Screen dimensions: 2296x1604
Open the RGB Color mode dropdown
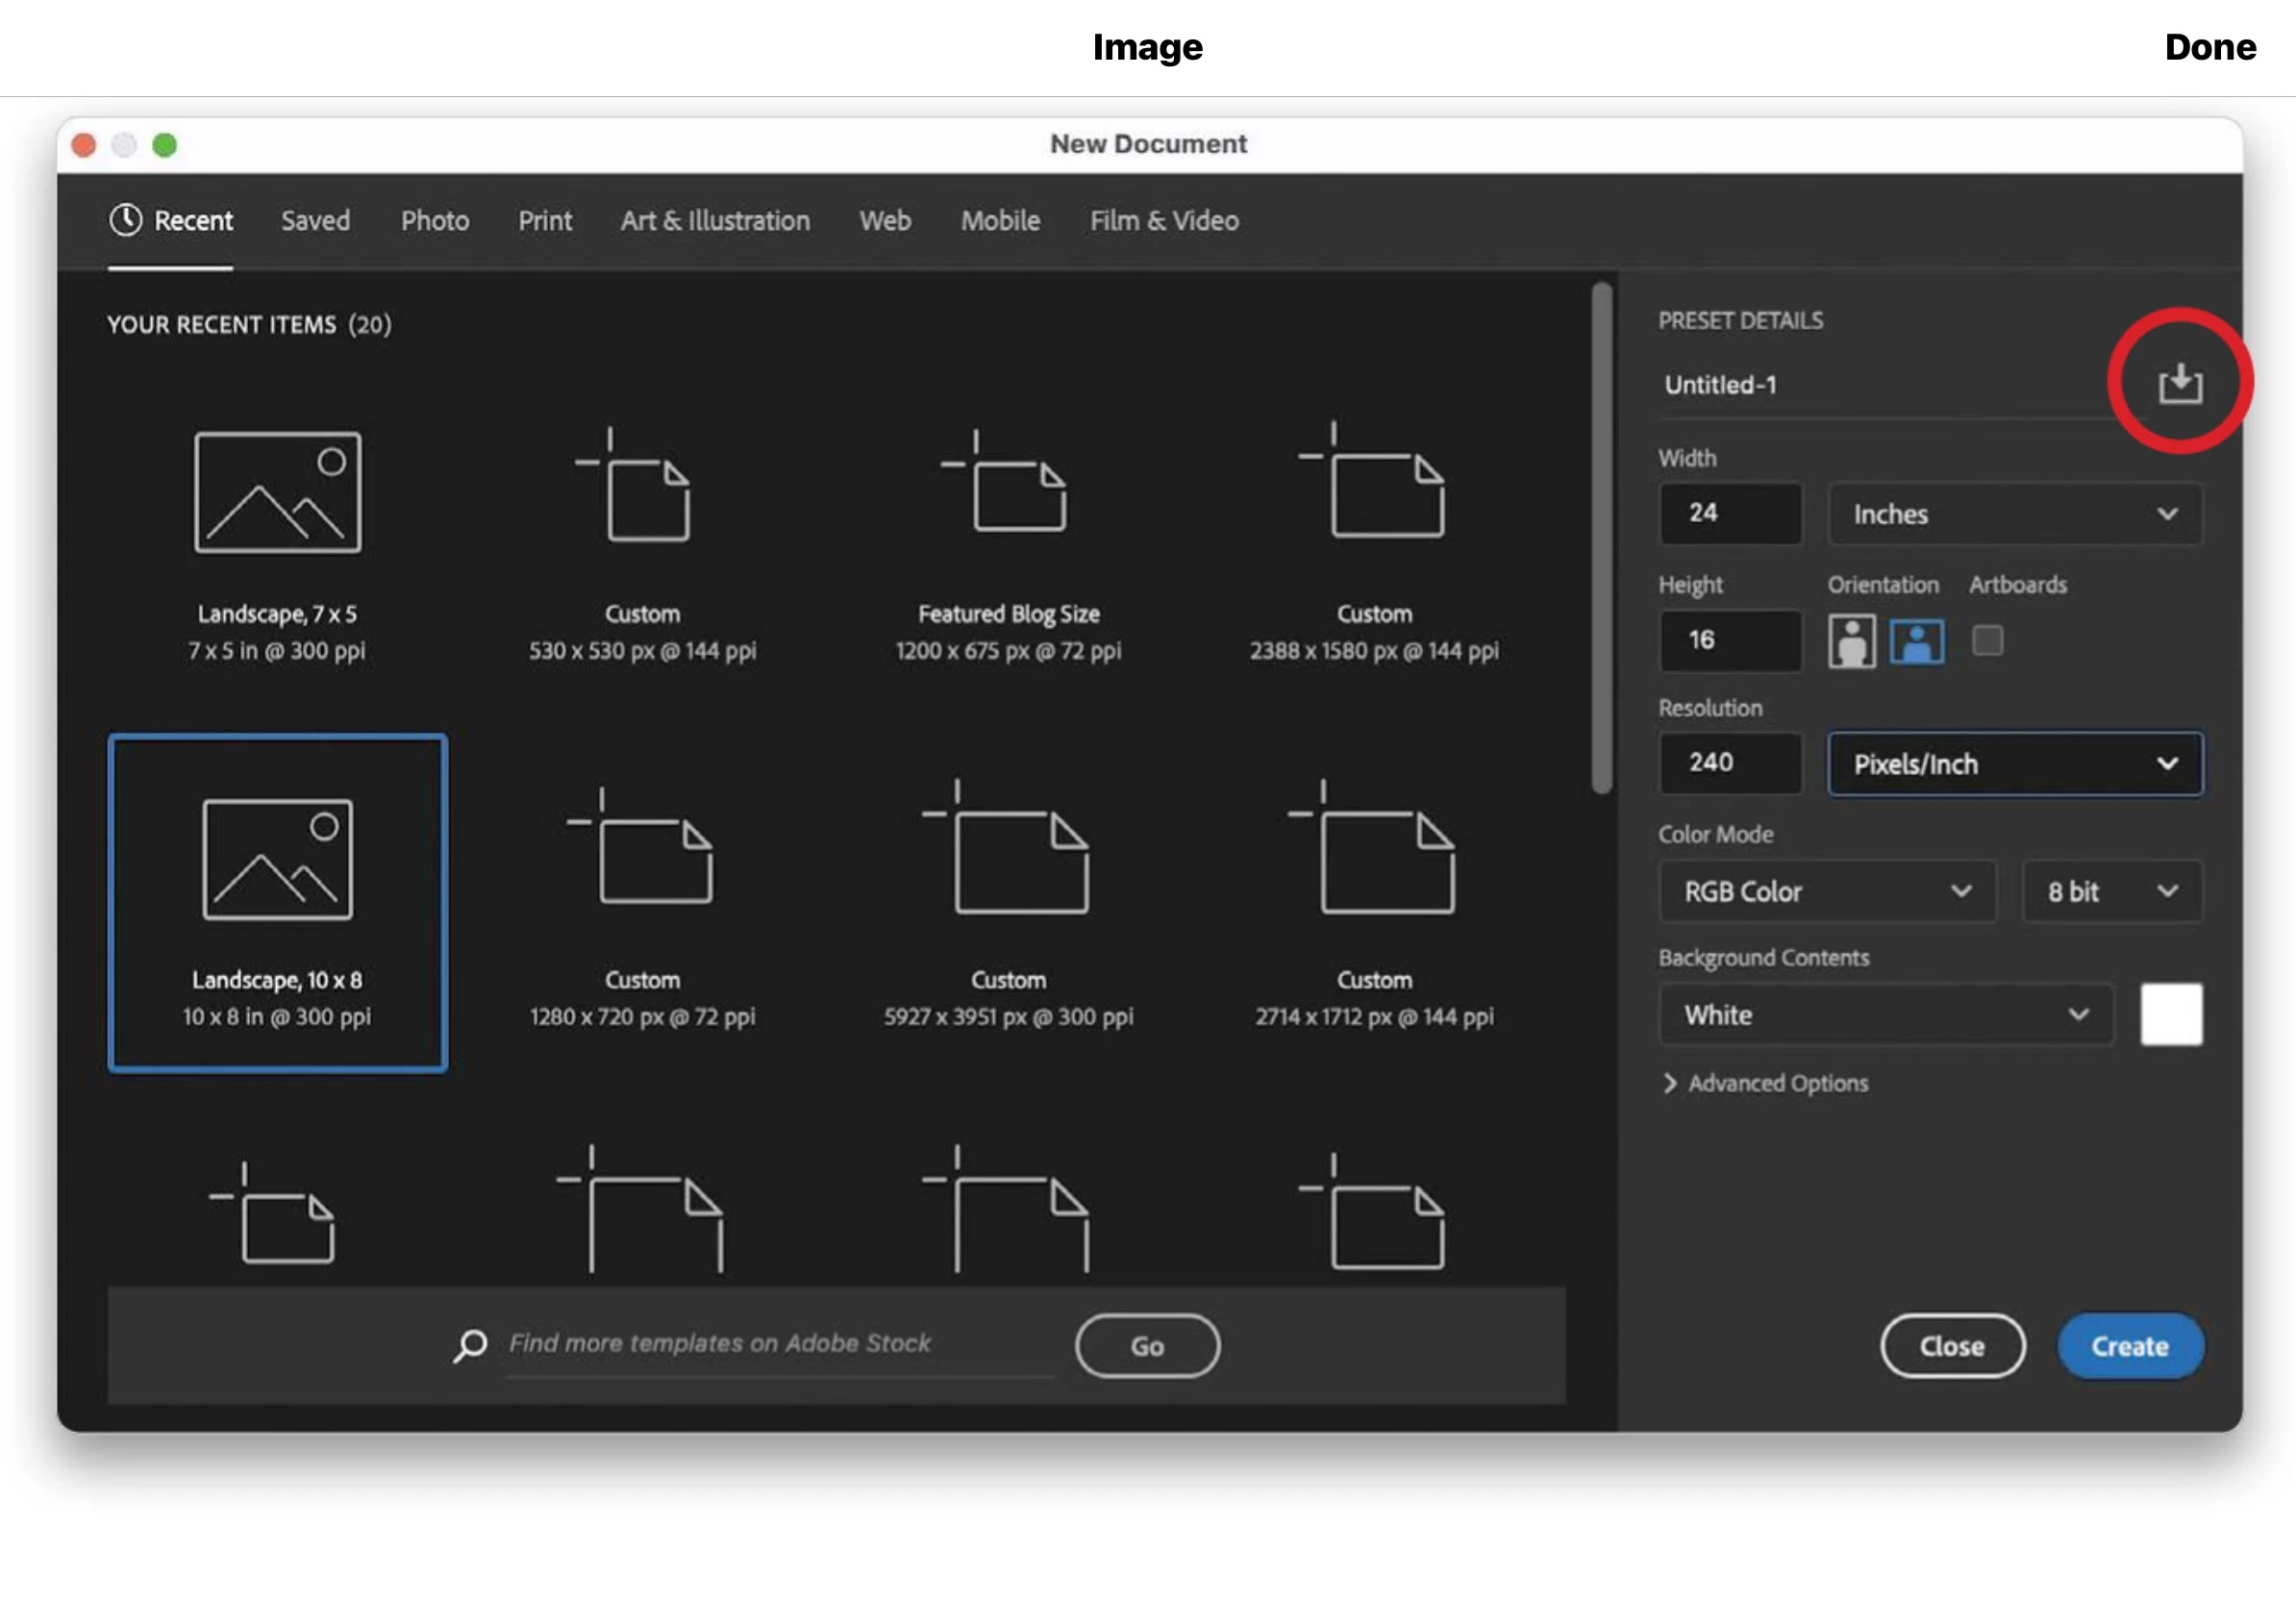[x=1827, y=891]
